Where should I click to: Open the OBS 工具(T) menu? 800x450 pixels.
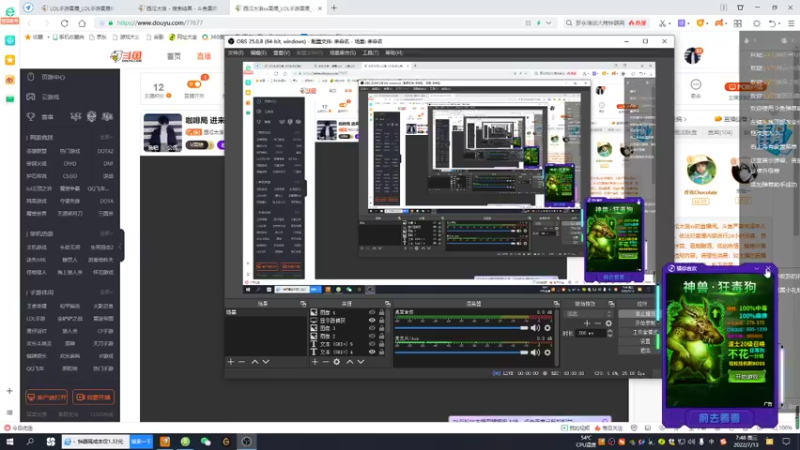point(370,53)
